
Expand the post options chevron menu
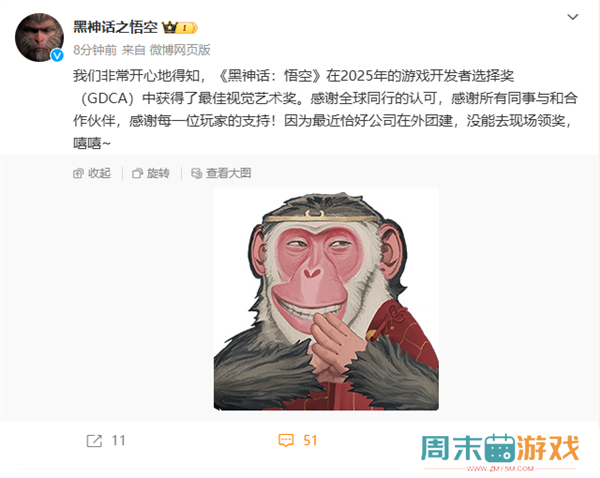click(x=572, y=17)
